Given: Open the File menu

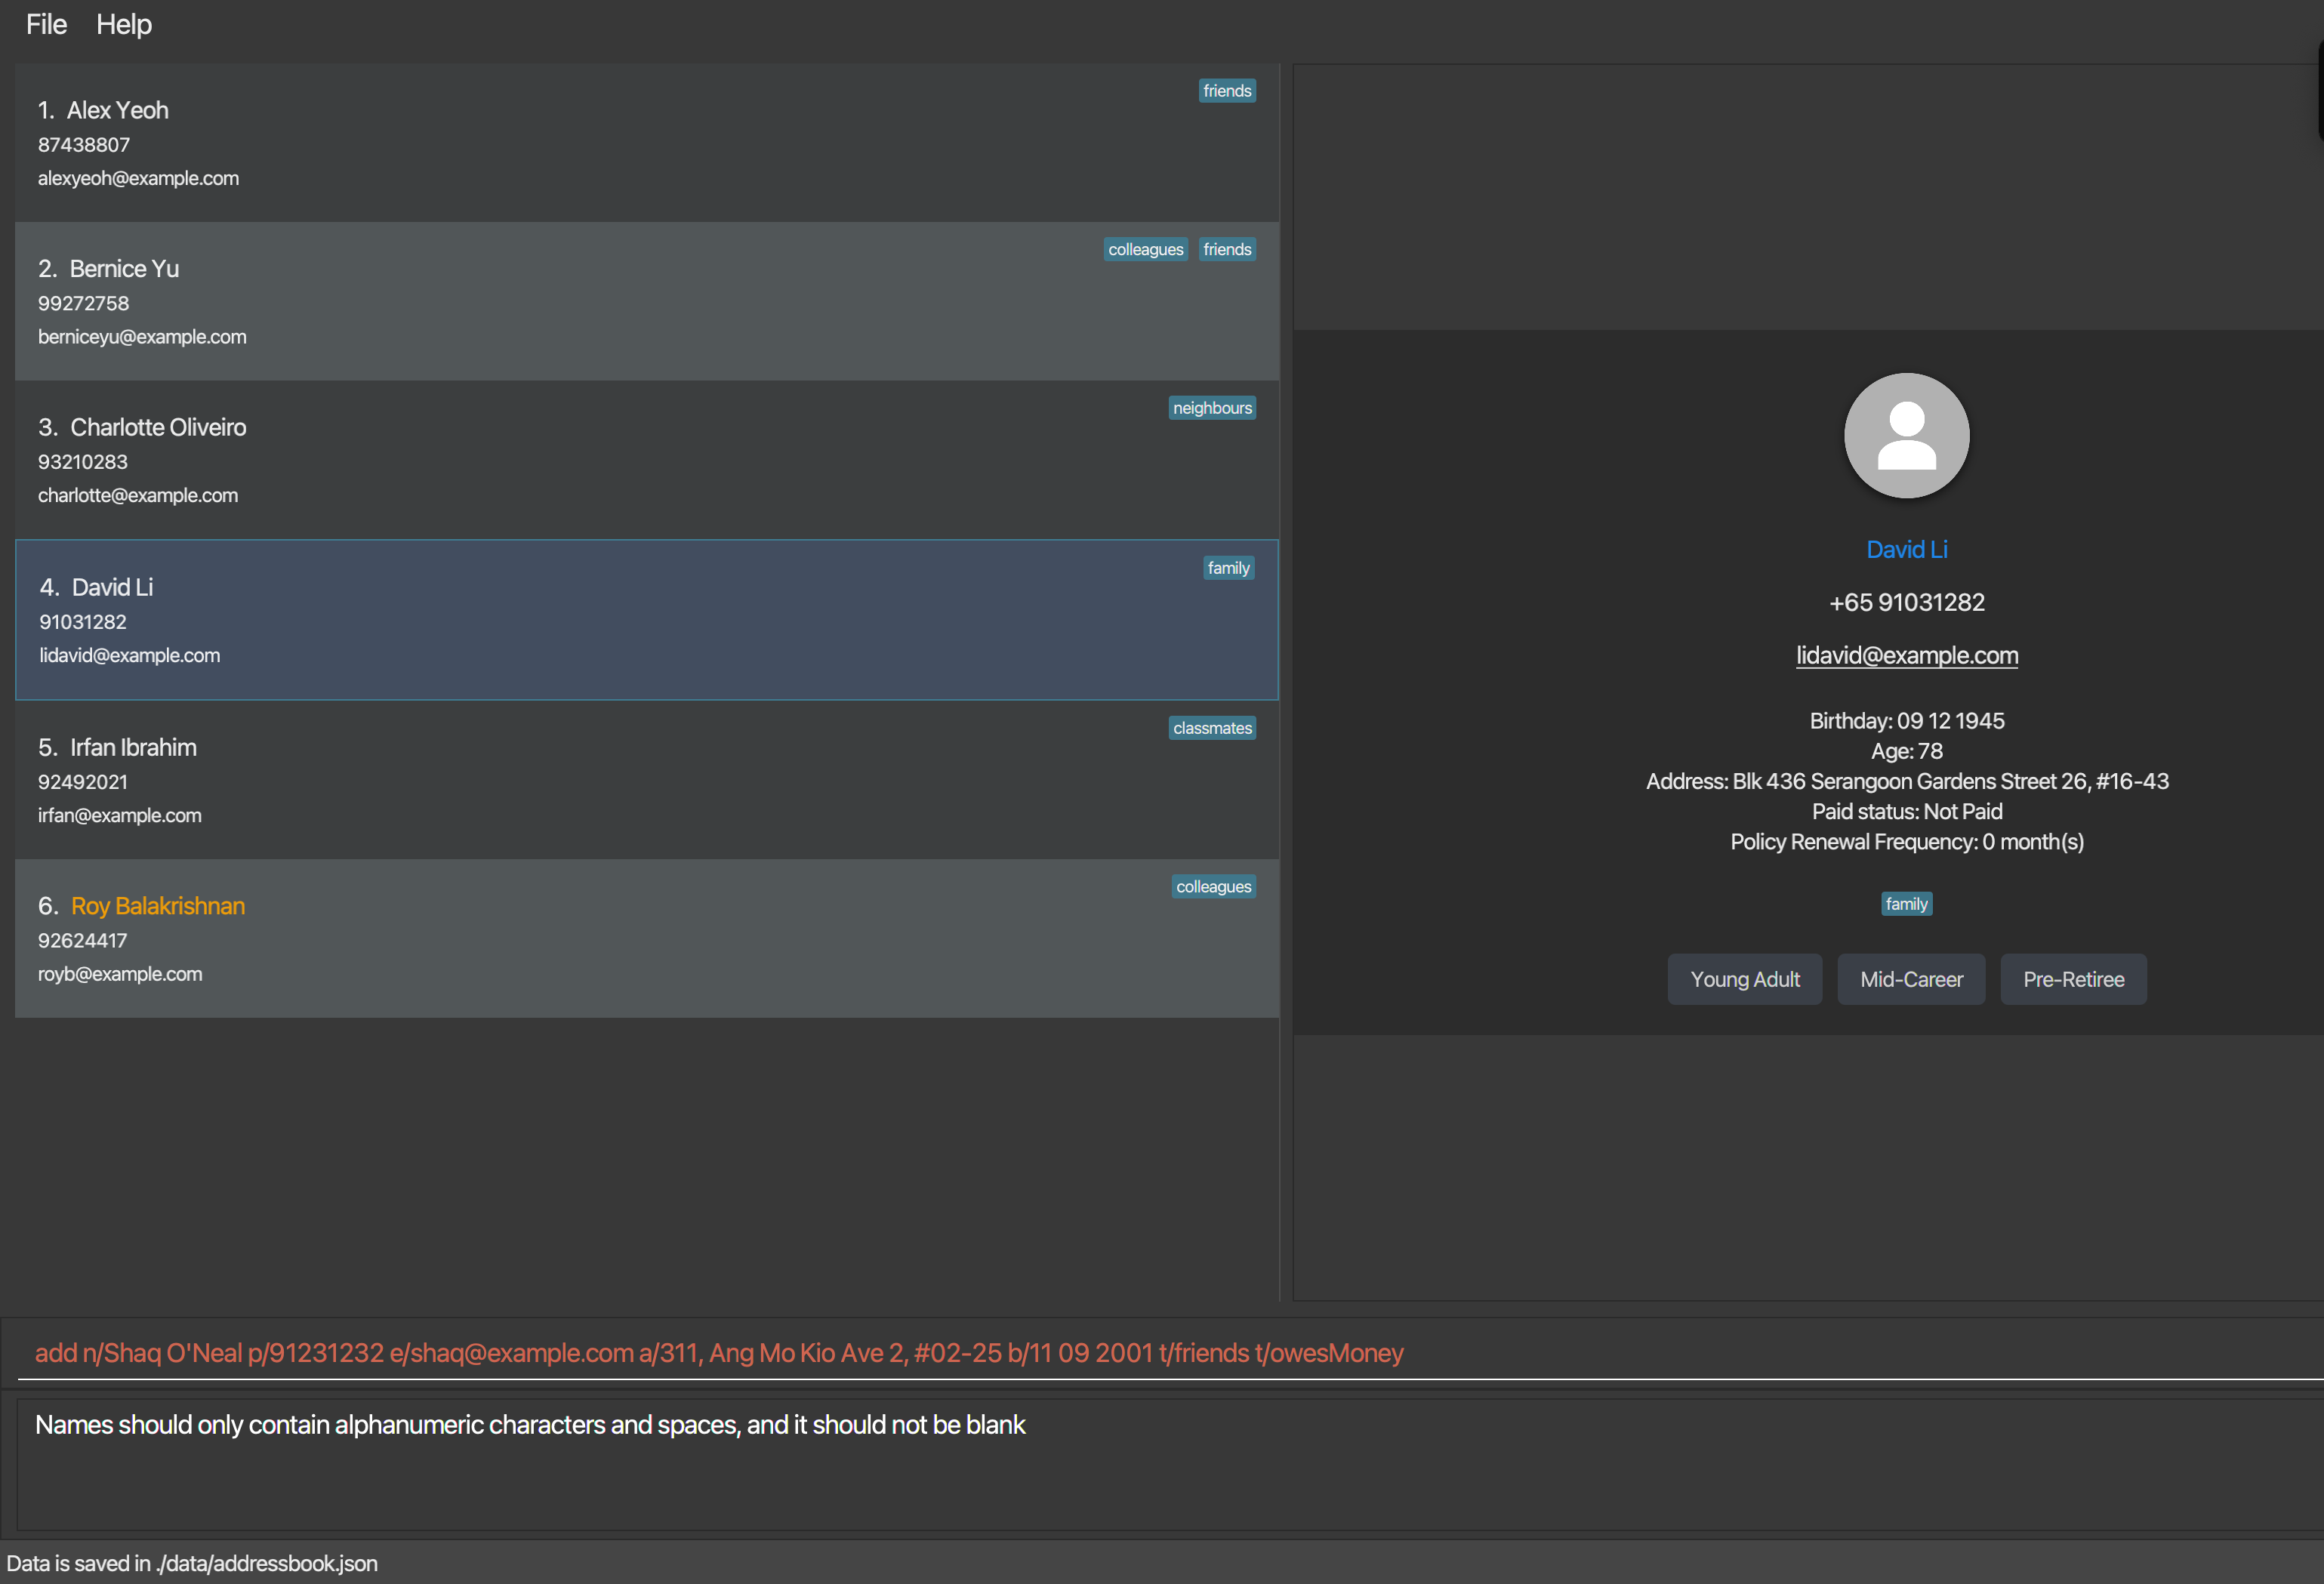Looking at the screenshot, I should [x=46, y=24].
